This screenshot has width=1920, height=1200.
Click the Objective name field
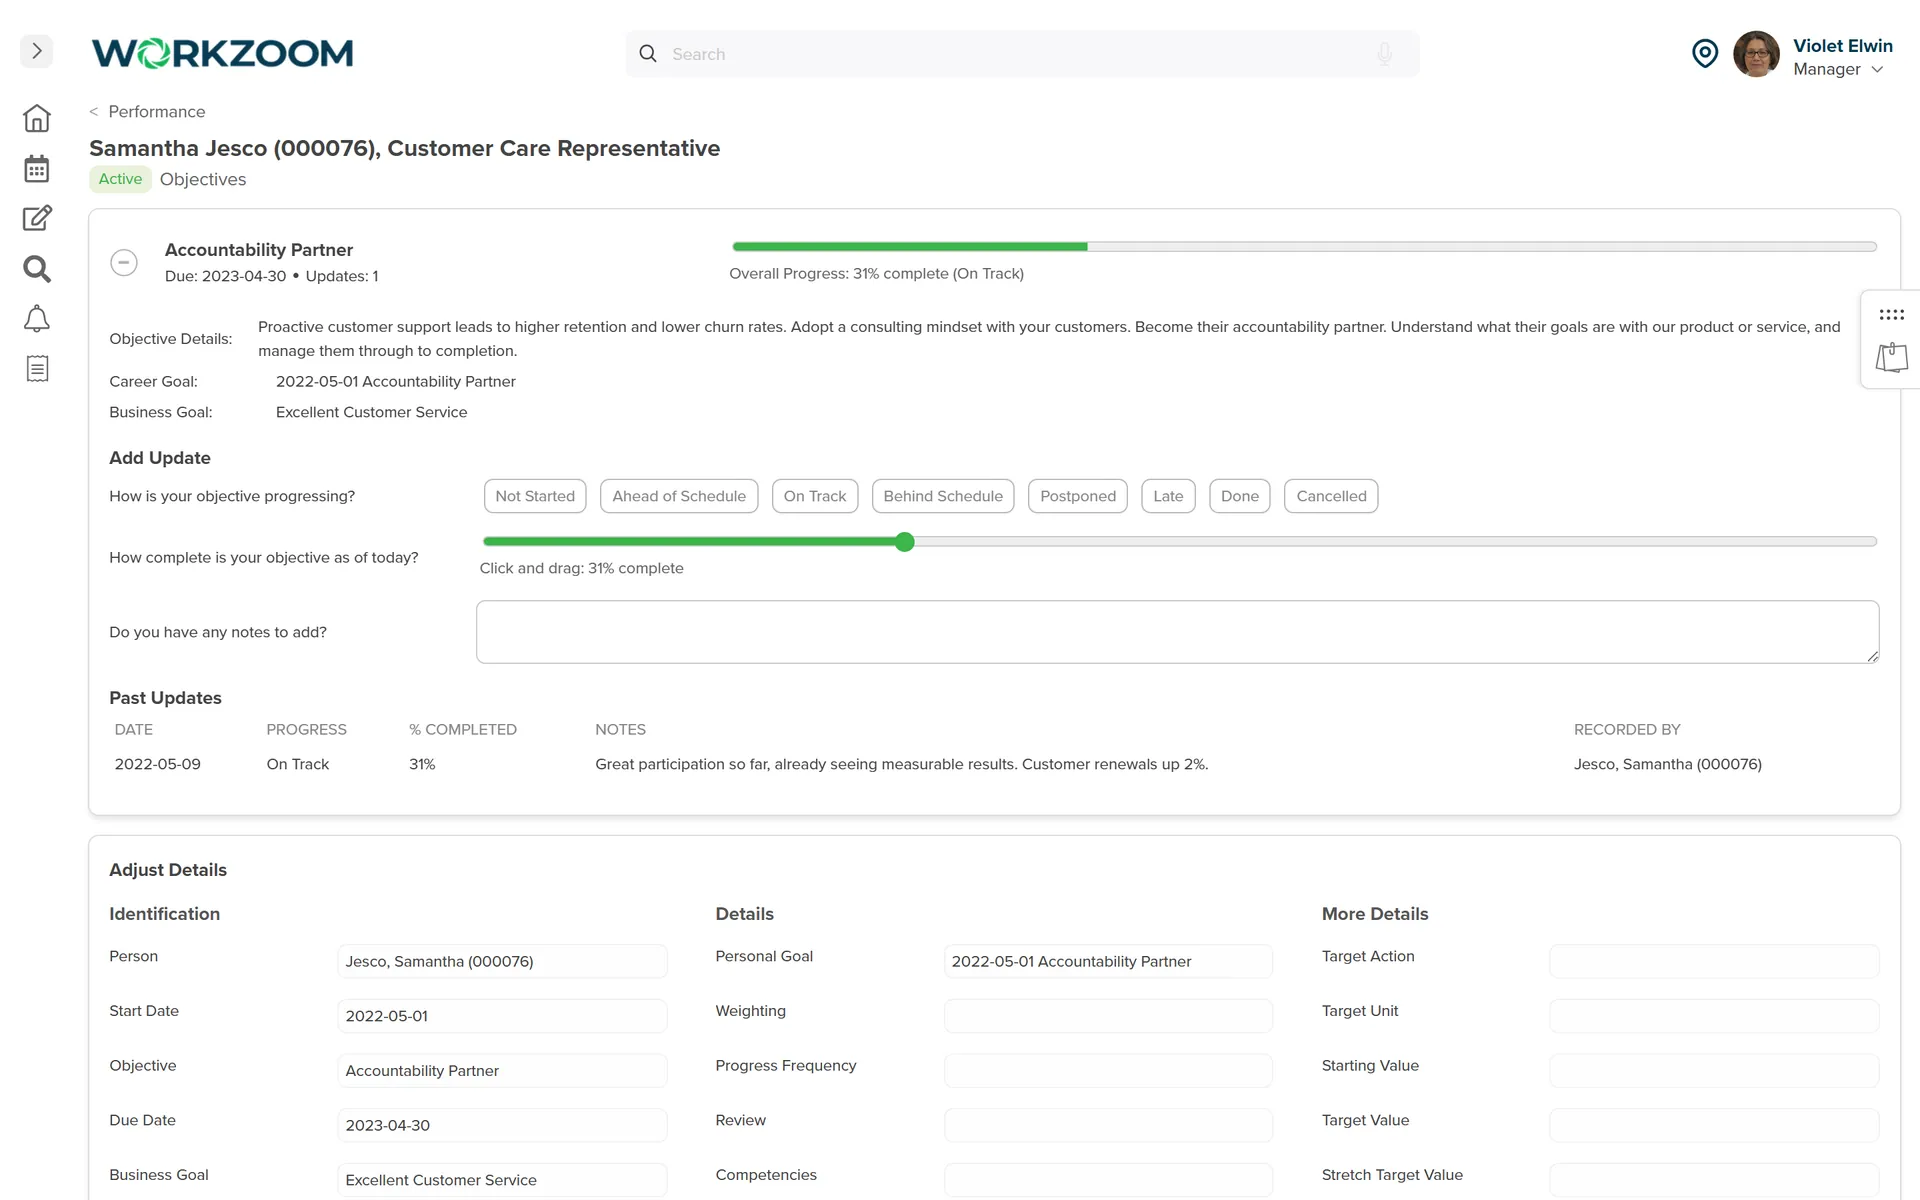tap(502, 1070)
